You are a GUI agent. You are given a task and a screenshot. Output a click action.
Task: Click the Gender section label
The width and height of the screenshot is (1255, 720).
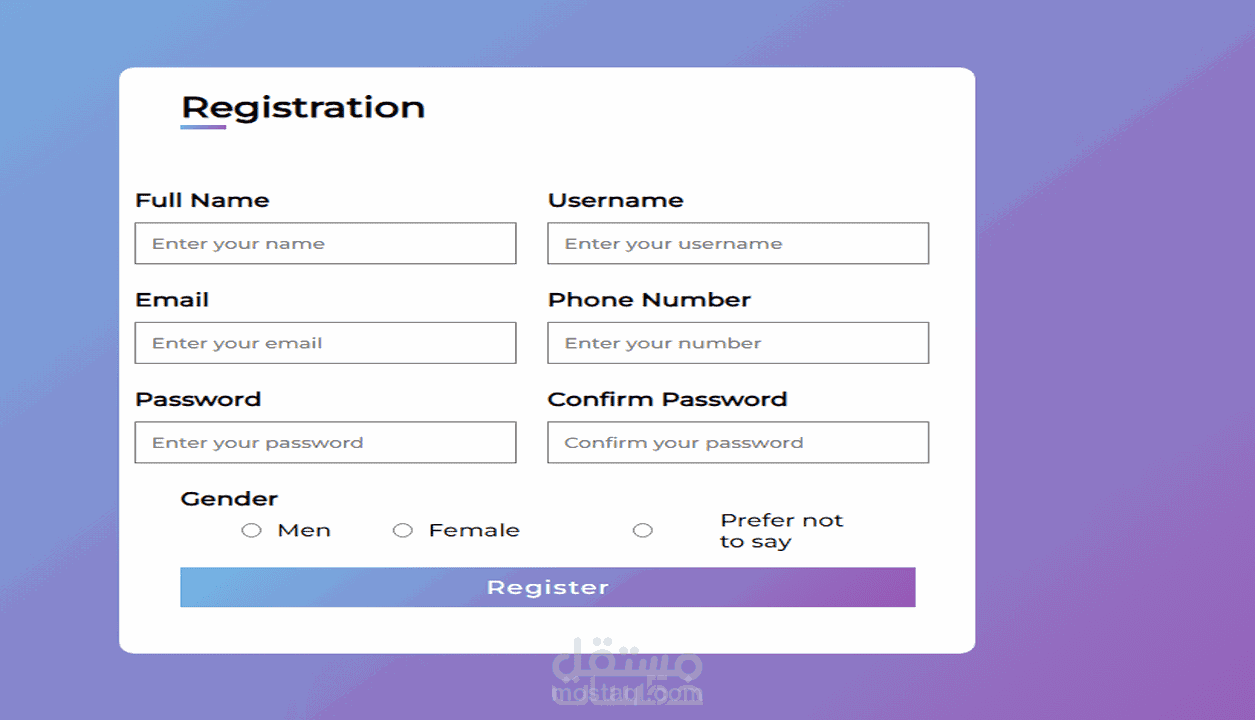[229, 498]
